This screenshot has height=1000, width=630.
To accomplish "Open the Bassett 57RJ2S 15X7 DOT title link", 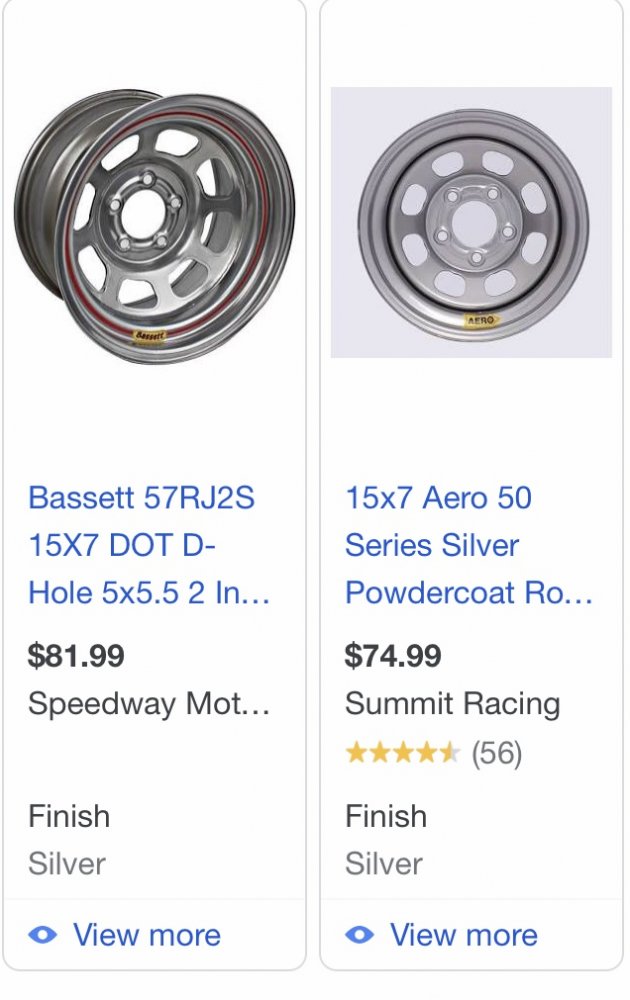I will 149,545.
